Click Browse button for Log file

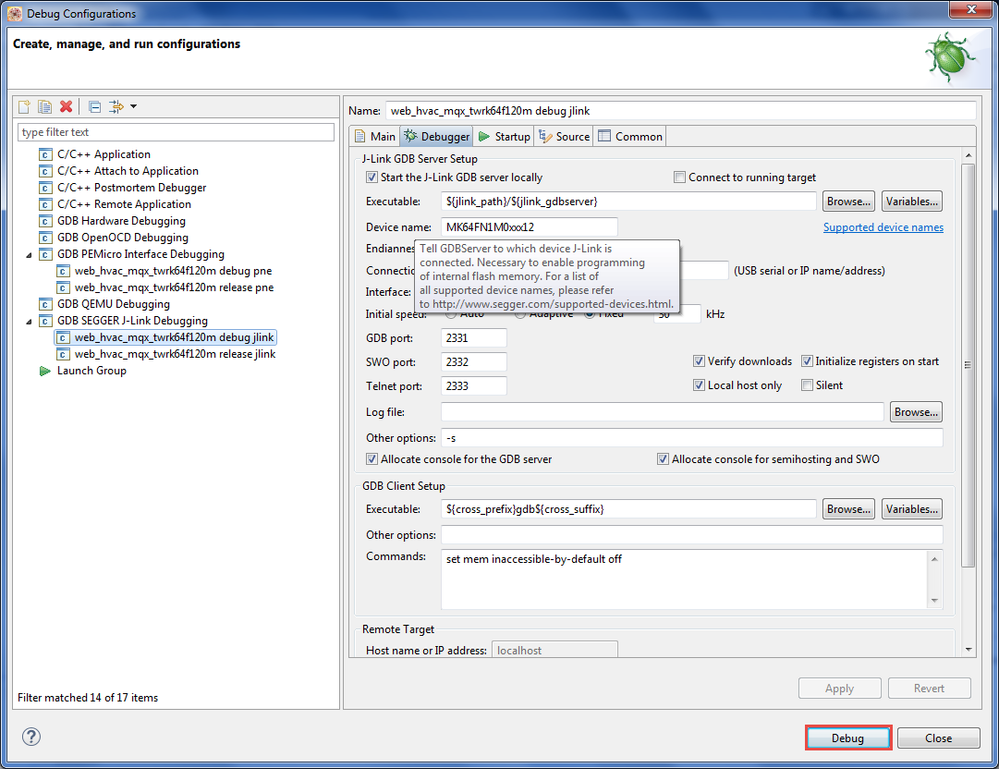916,412
